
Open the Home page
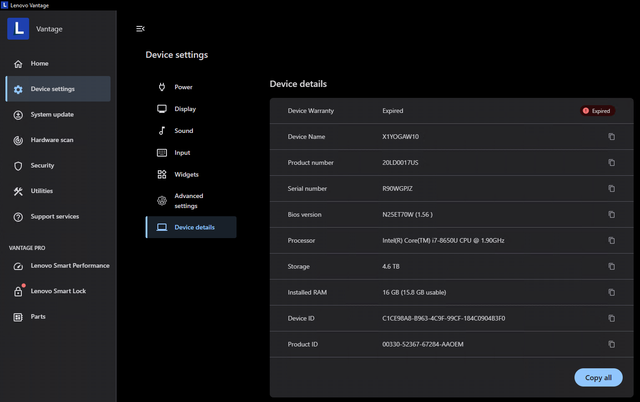point(58,64)
